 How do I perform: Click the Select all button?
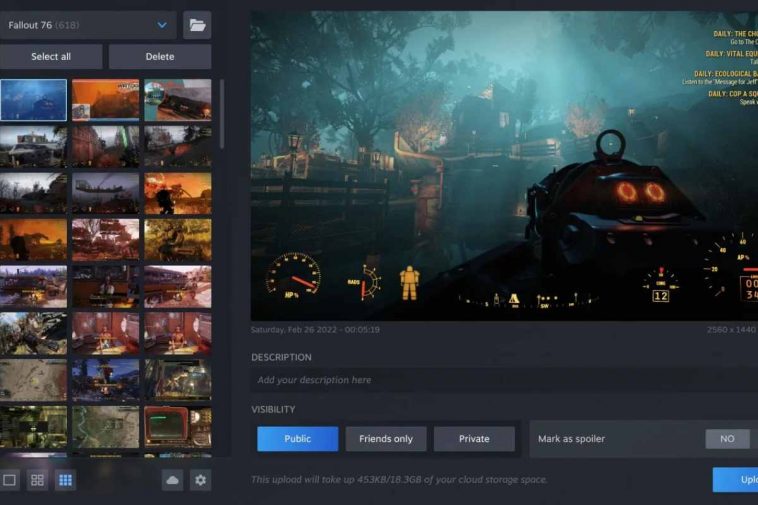(51, 57)
